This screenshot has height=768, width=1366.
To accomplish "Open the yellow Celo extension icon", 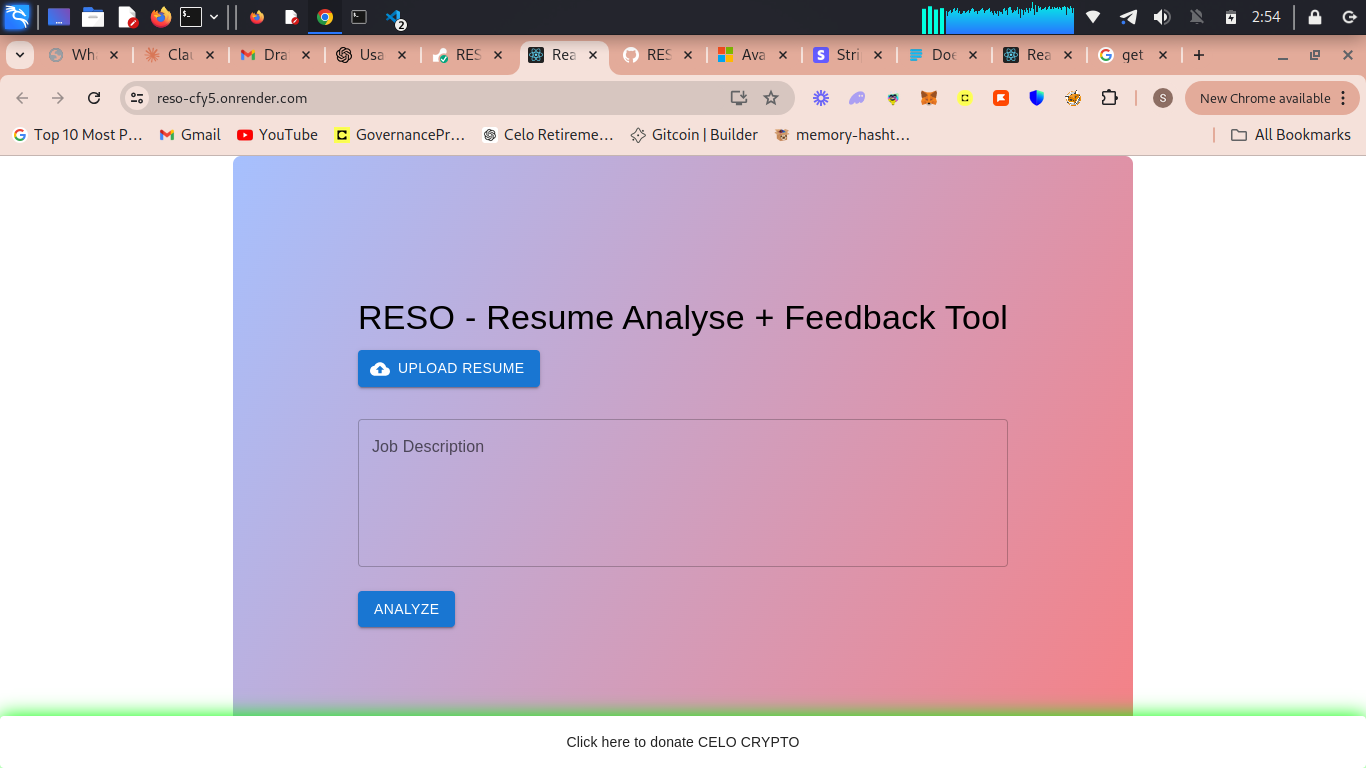I will pyautogui.click(x=964, y=98).
